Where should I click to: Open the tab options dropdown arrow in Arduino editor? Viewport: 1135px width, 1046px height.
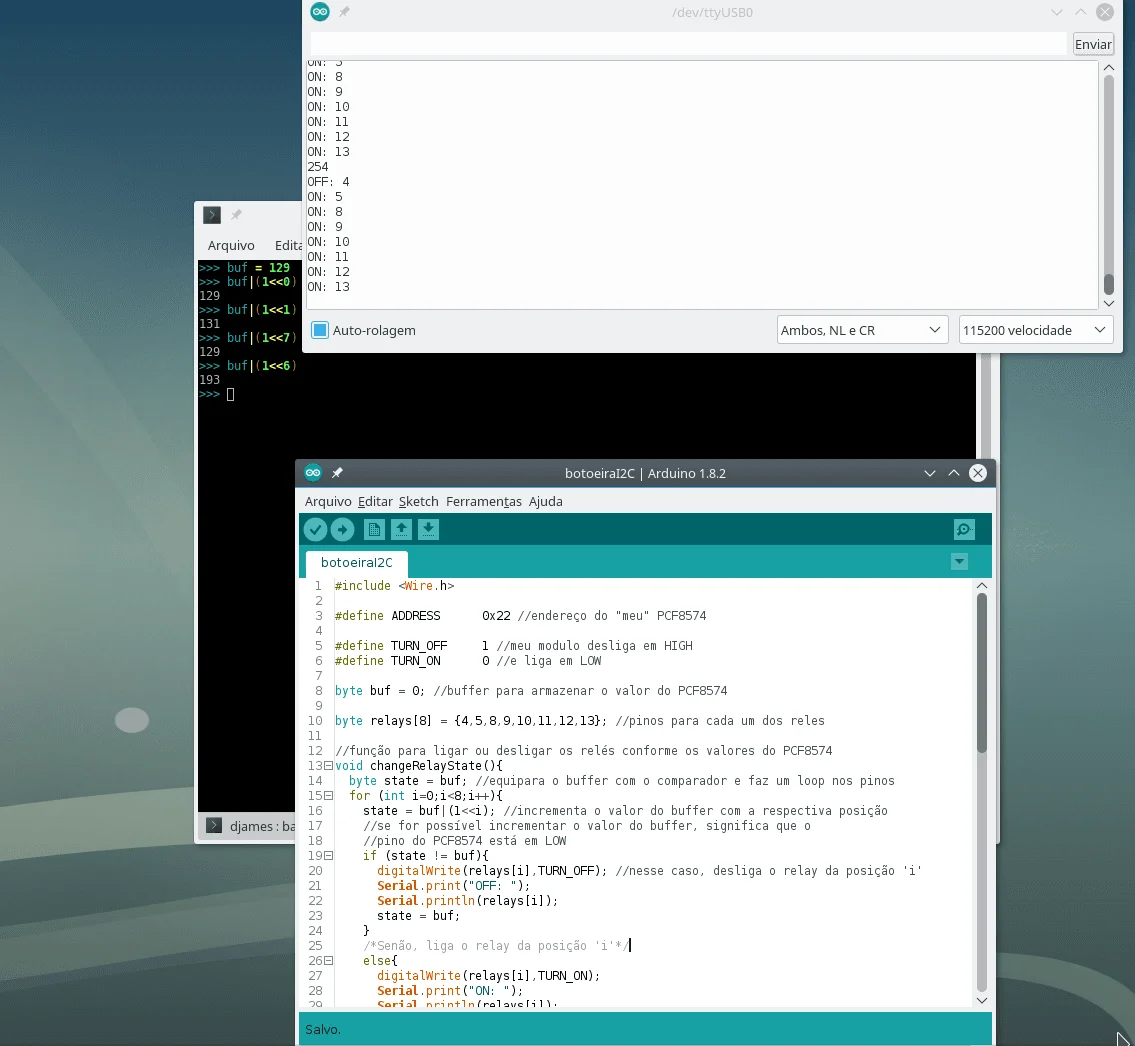pyautogui.click(x=959, y=562)
